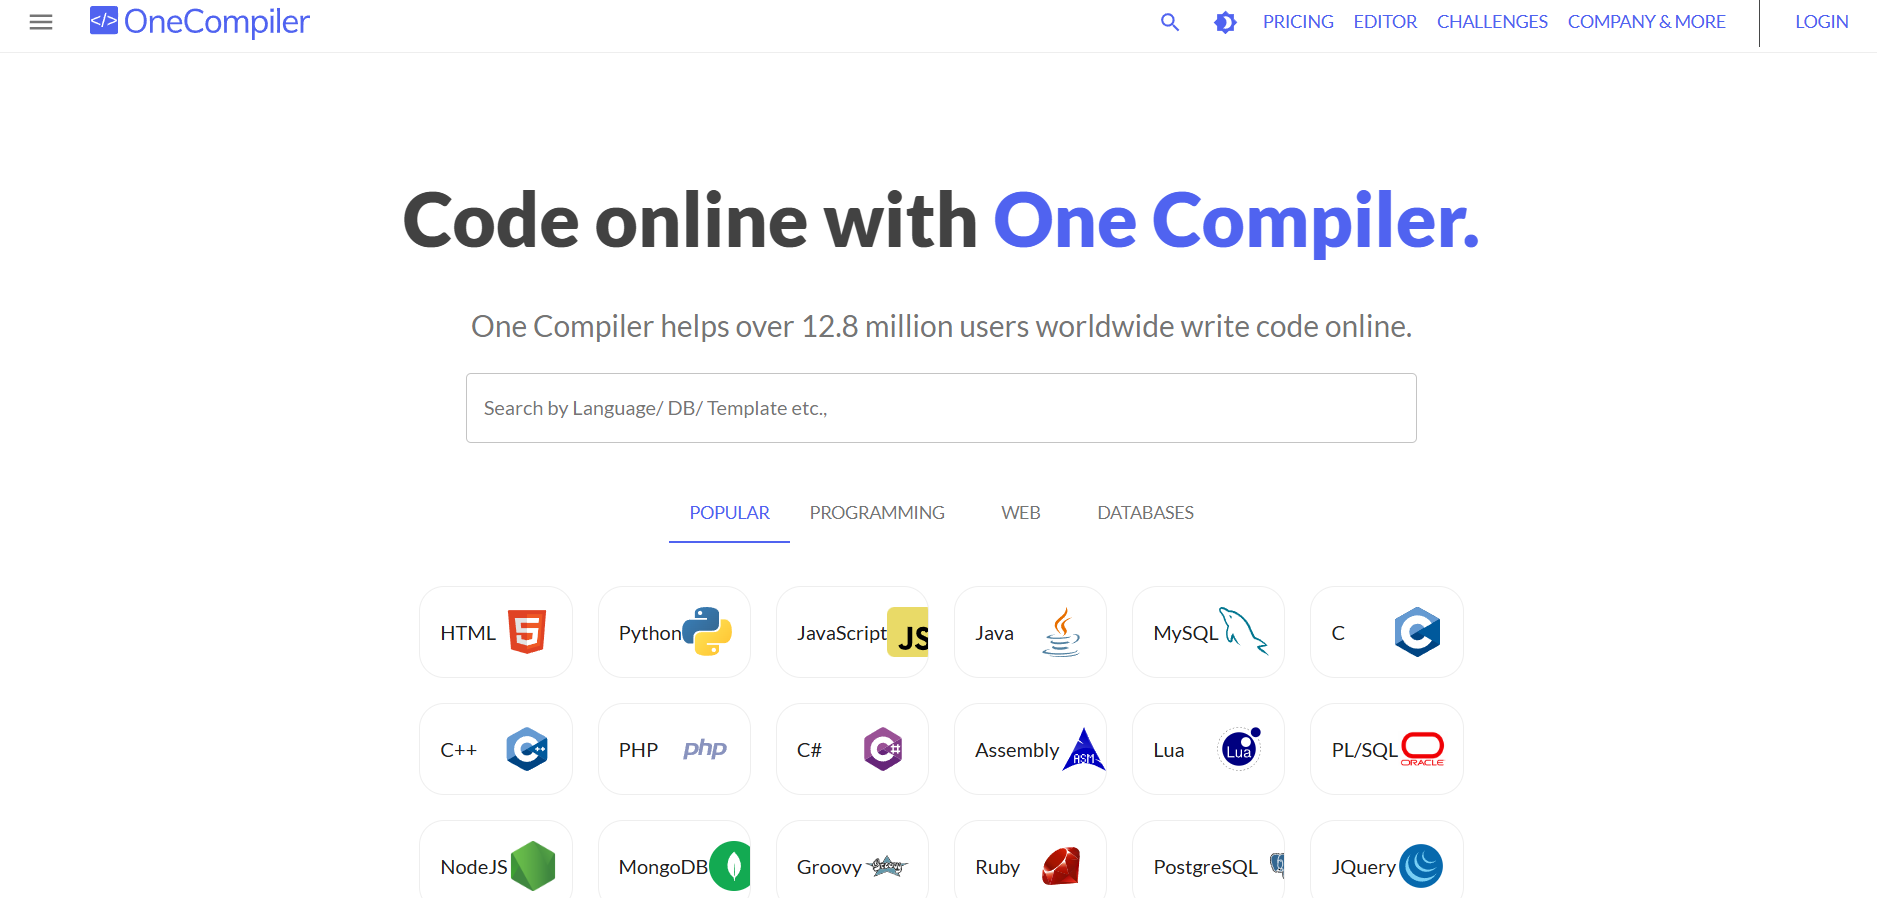Open the Challenges page

pyautogui.click(x=1492, y=22)
